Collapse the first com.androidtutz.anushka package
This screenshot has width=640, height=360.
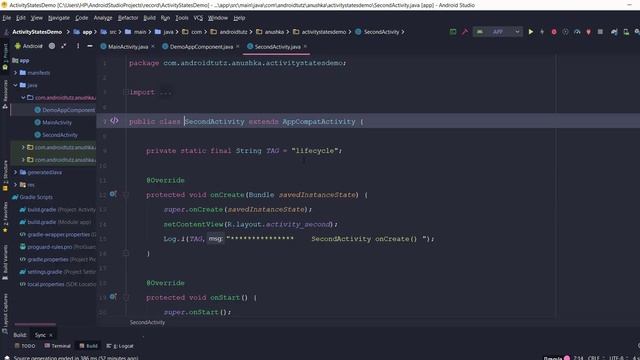tap(23, 98)
